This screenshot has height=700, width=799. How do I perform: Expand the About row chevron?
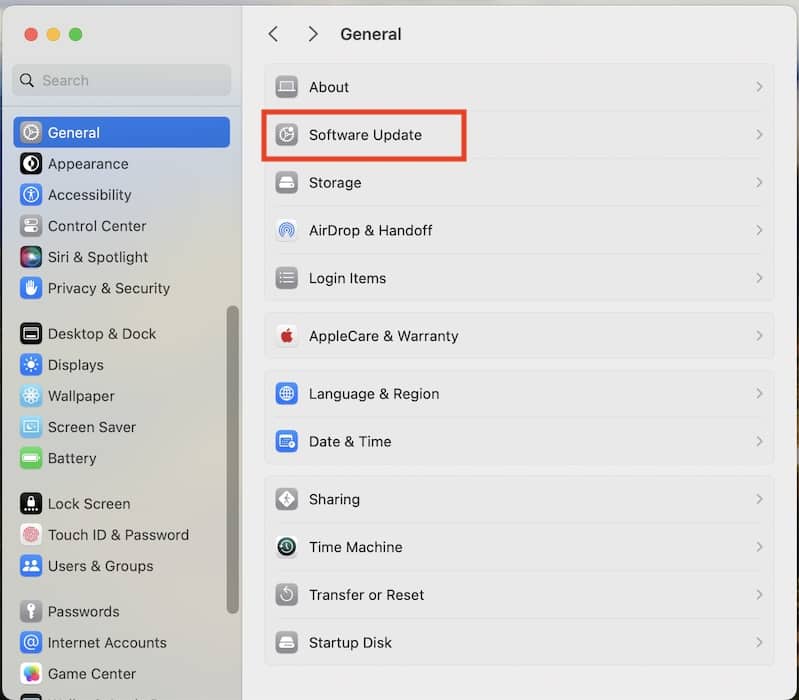759,87
